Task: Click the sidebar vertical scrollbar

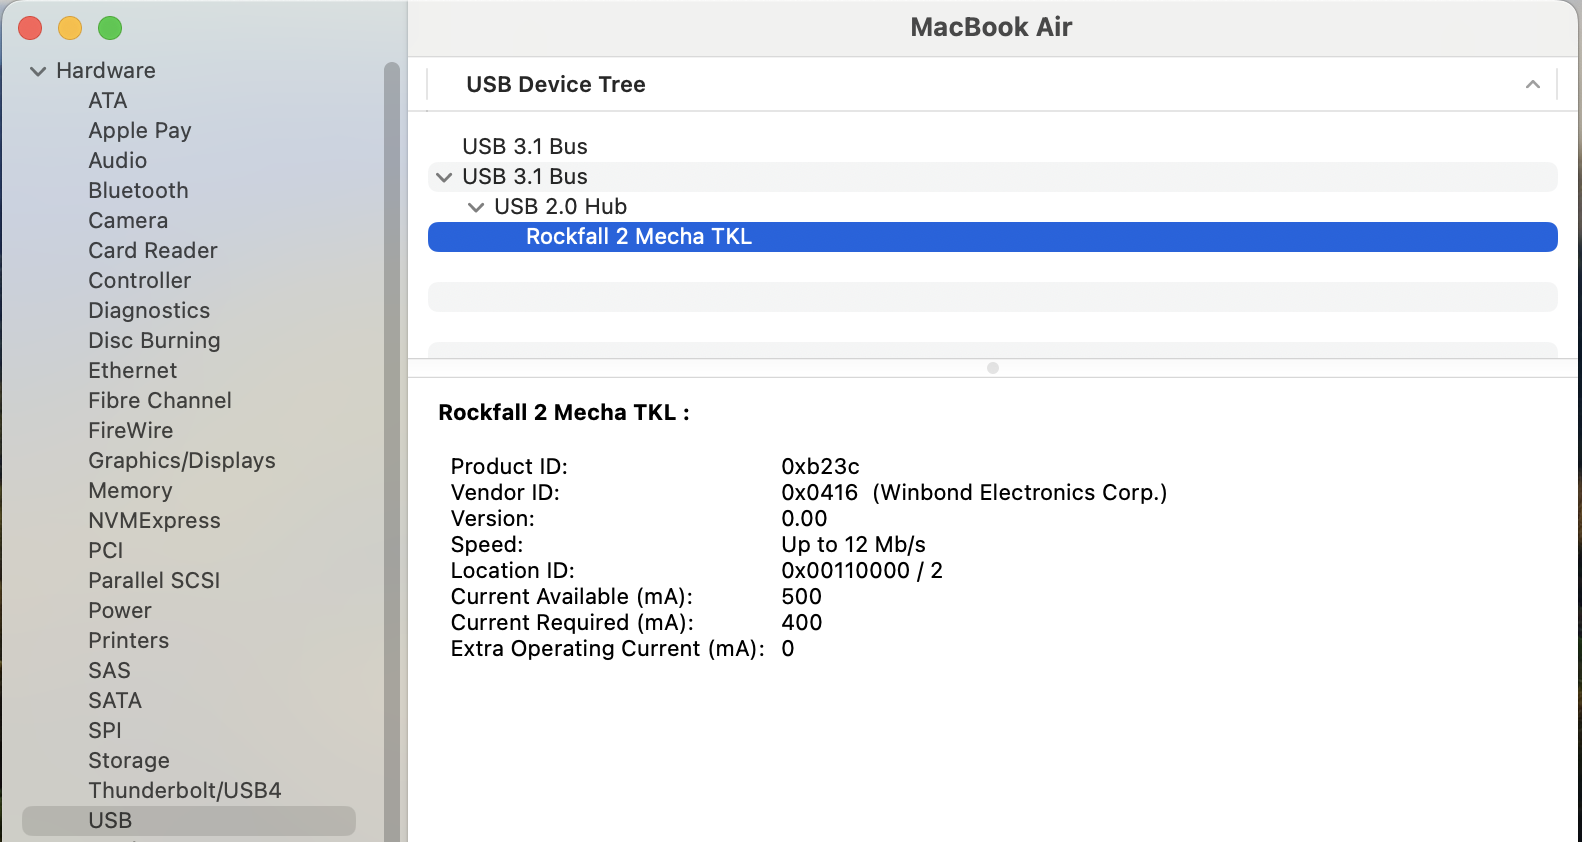Action: [x=392, y=450]
